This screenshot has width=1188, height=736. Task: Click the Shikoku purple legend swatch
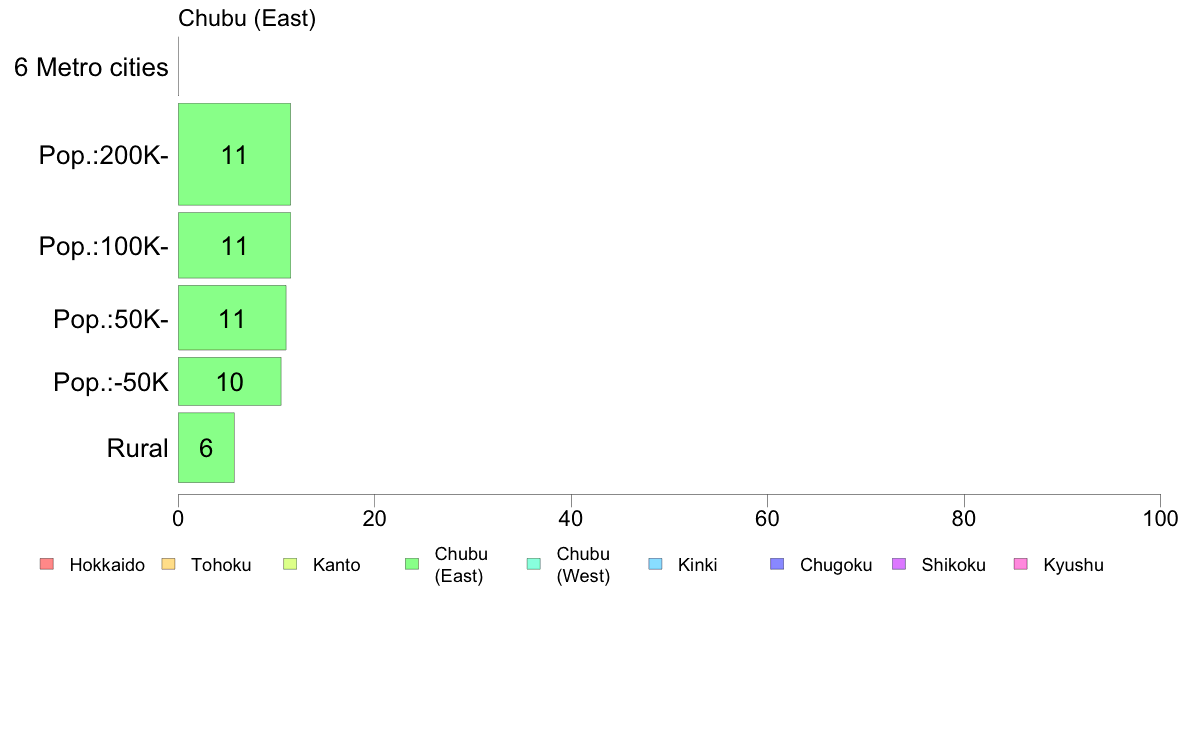899,564
